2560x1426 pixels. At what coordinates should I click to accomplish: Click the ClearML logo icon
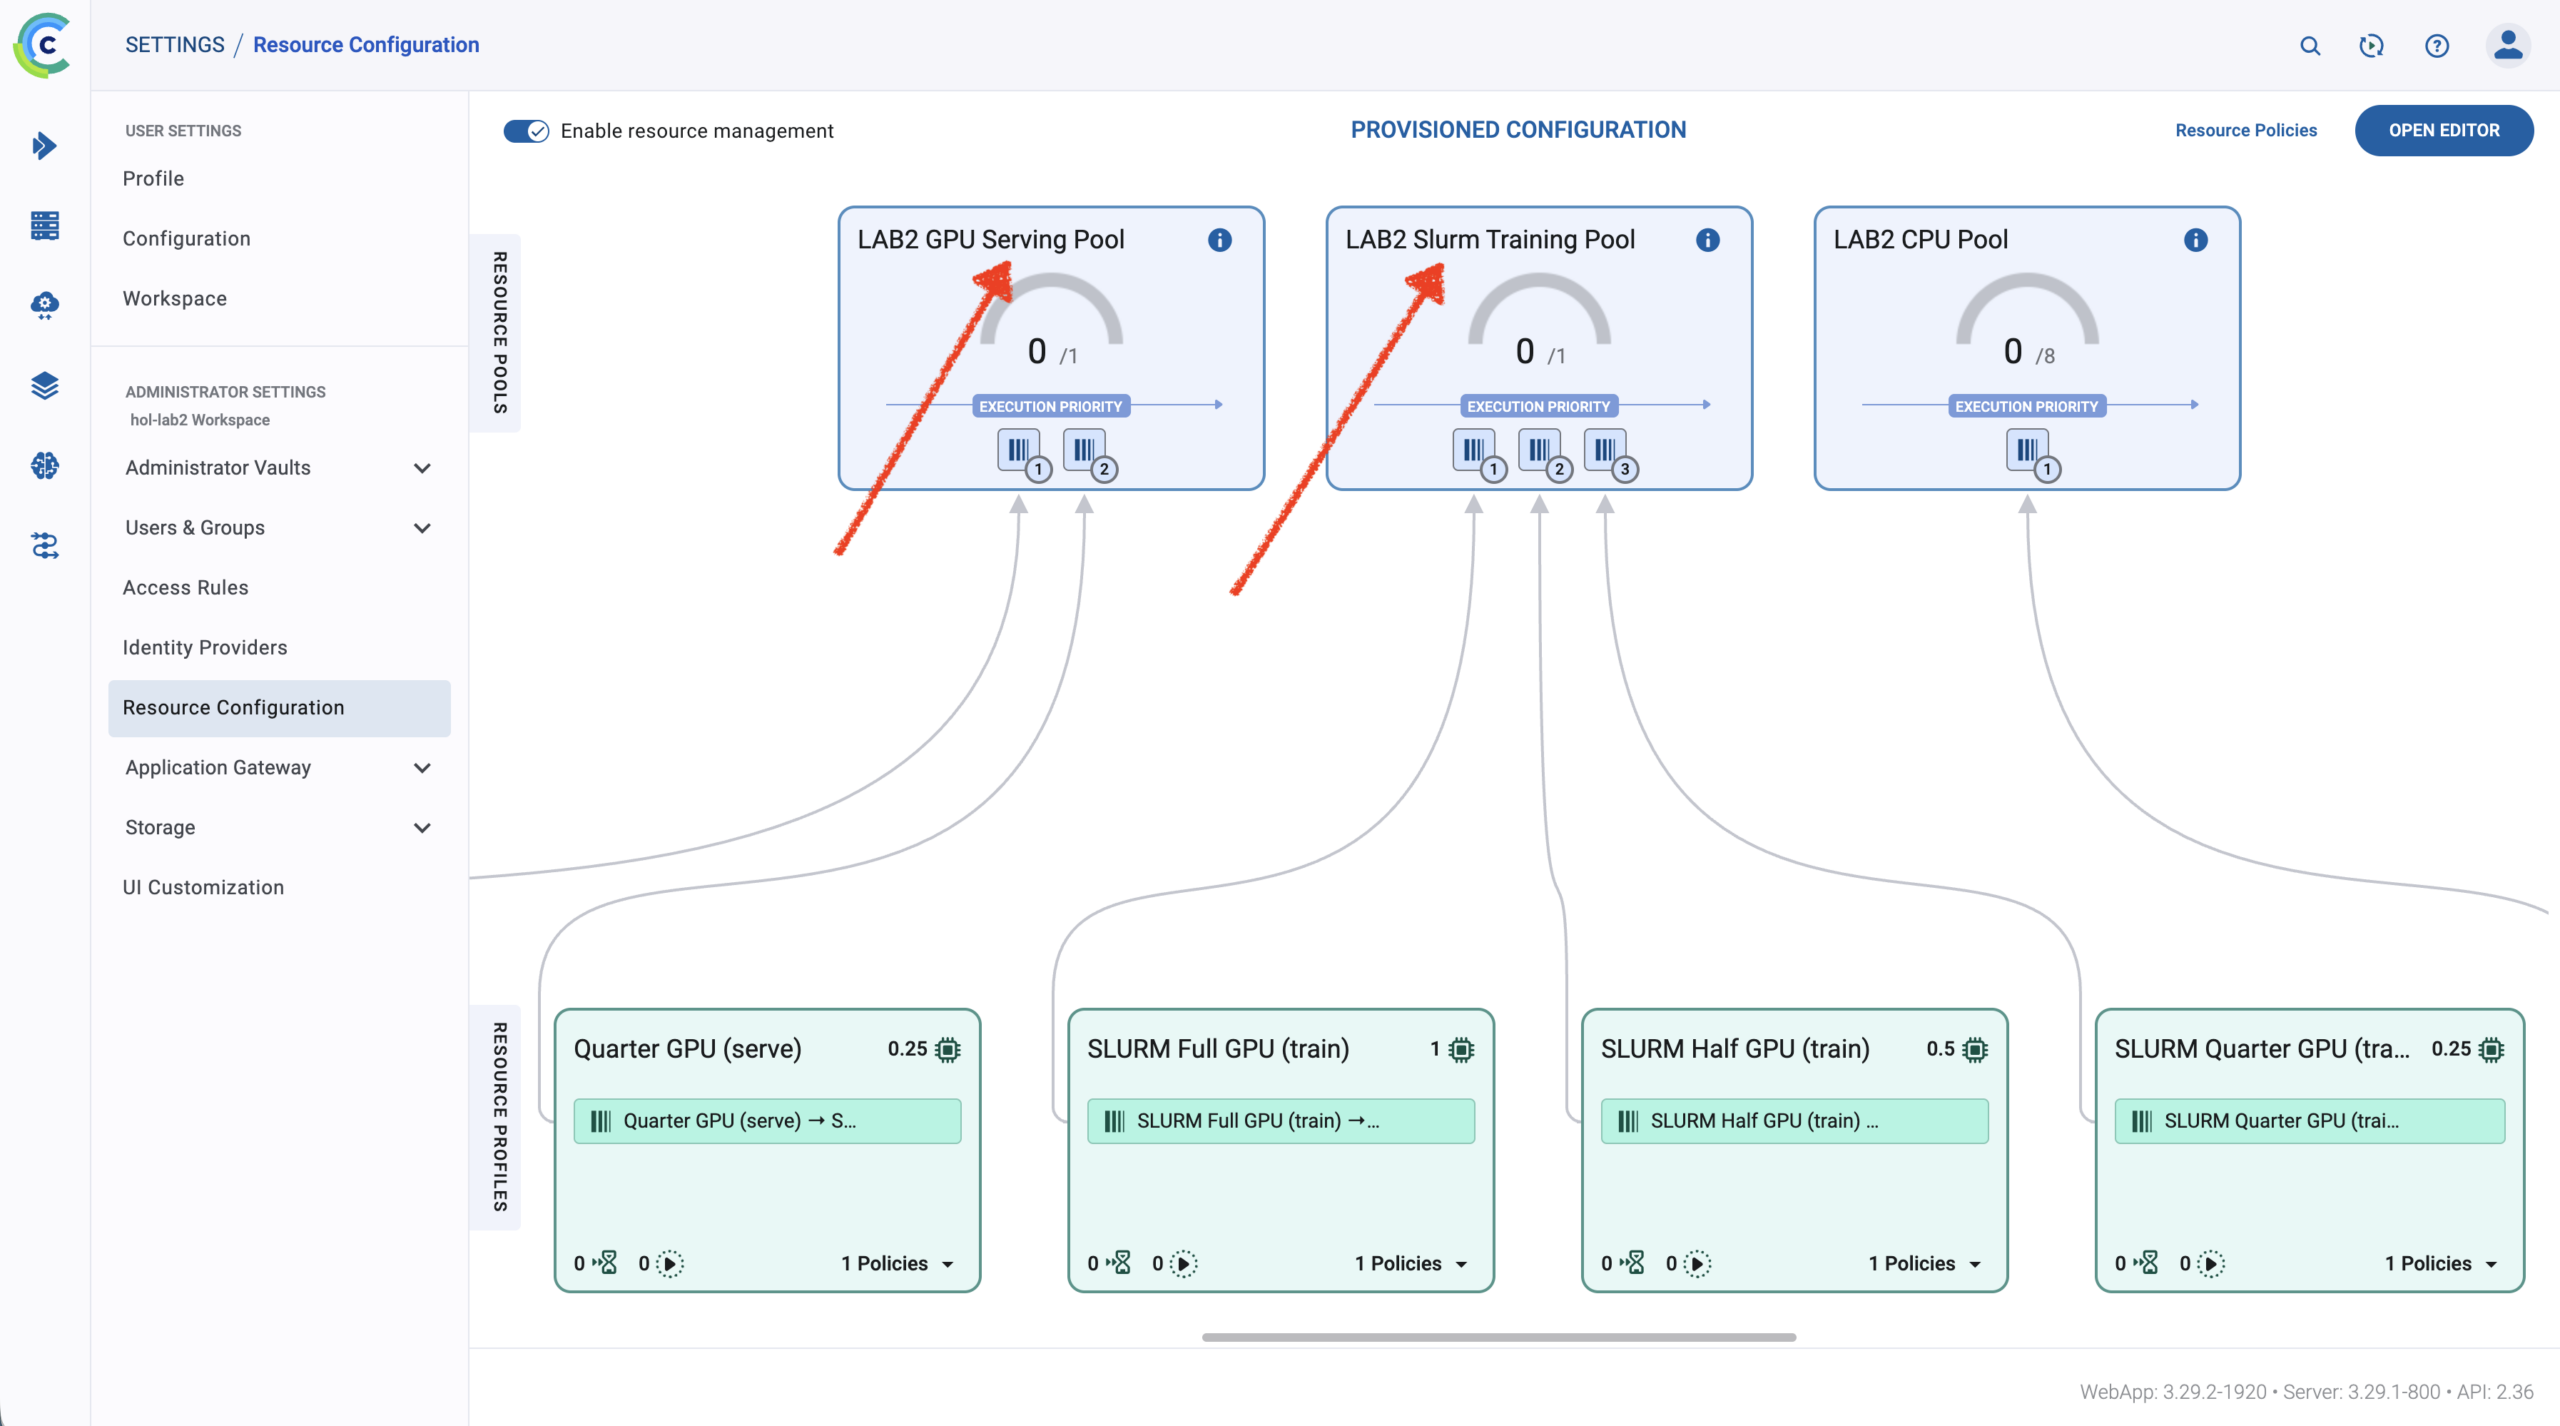pos(44,45)
